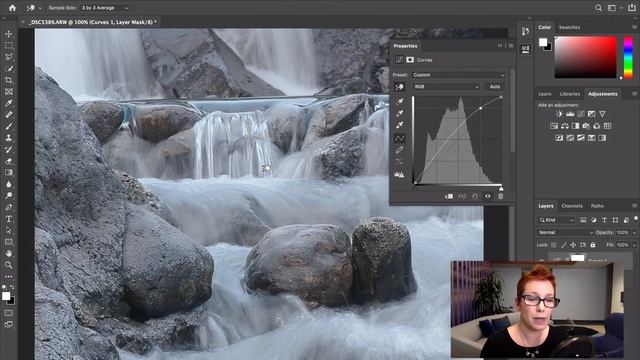Select the Eraser tool

point(9,161)
